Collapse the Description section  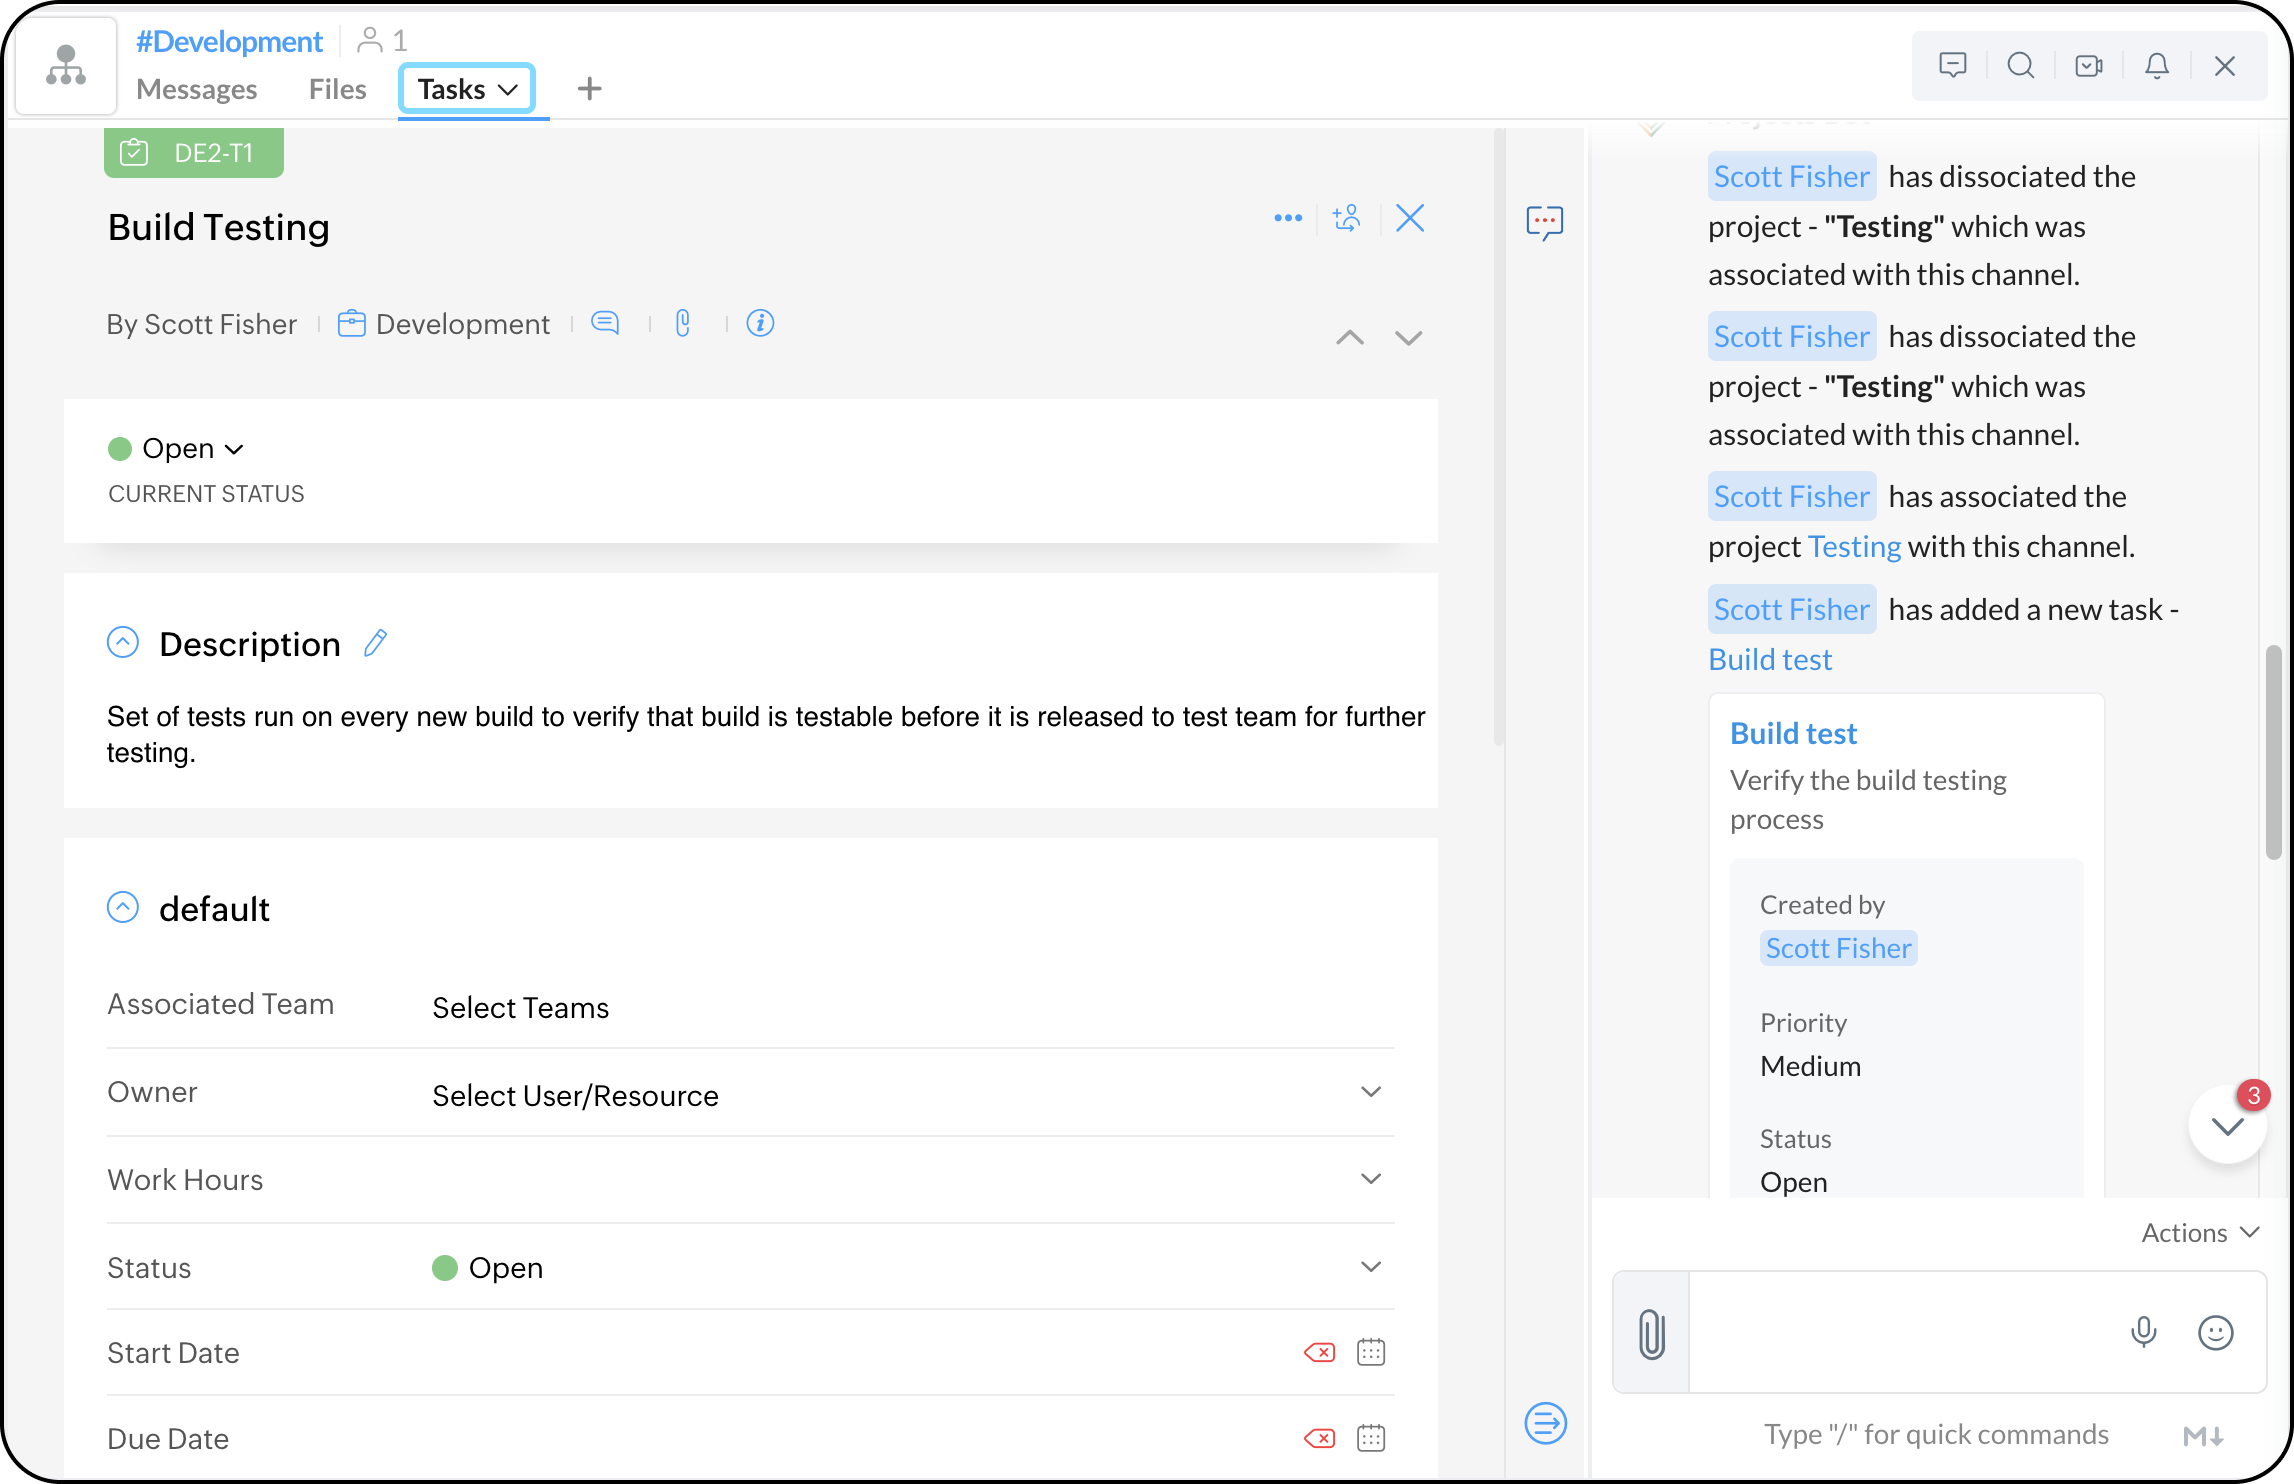pos(123,642)
